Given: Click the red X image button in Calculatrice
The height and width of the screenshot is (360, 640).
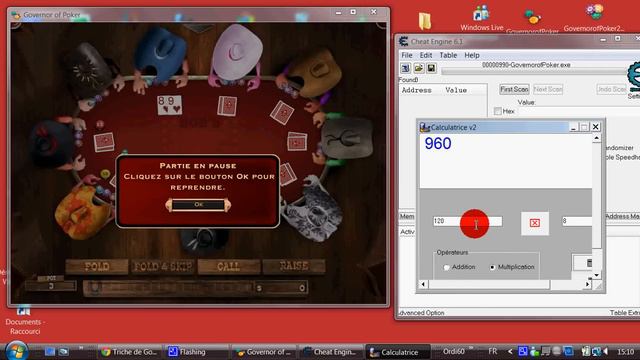Looking at the screenshot, I should pos(535,223).
